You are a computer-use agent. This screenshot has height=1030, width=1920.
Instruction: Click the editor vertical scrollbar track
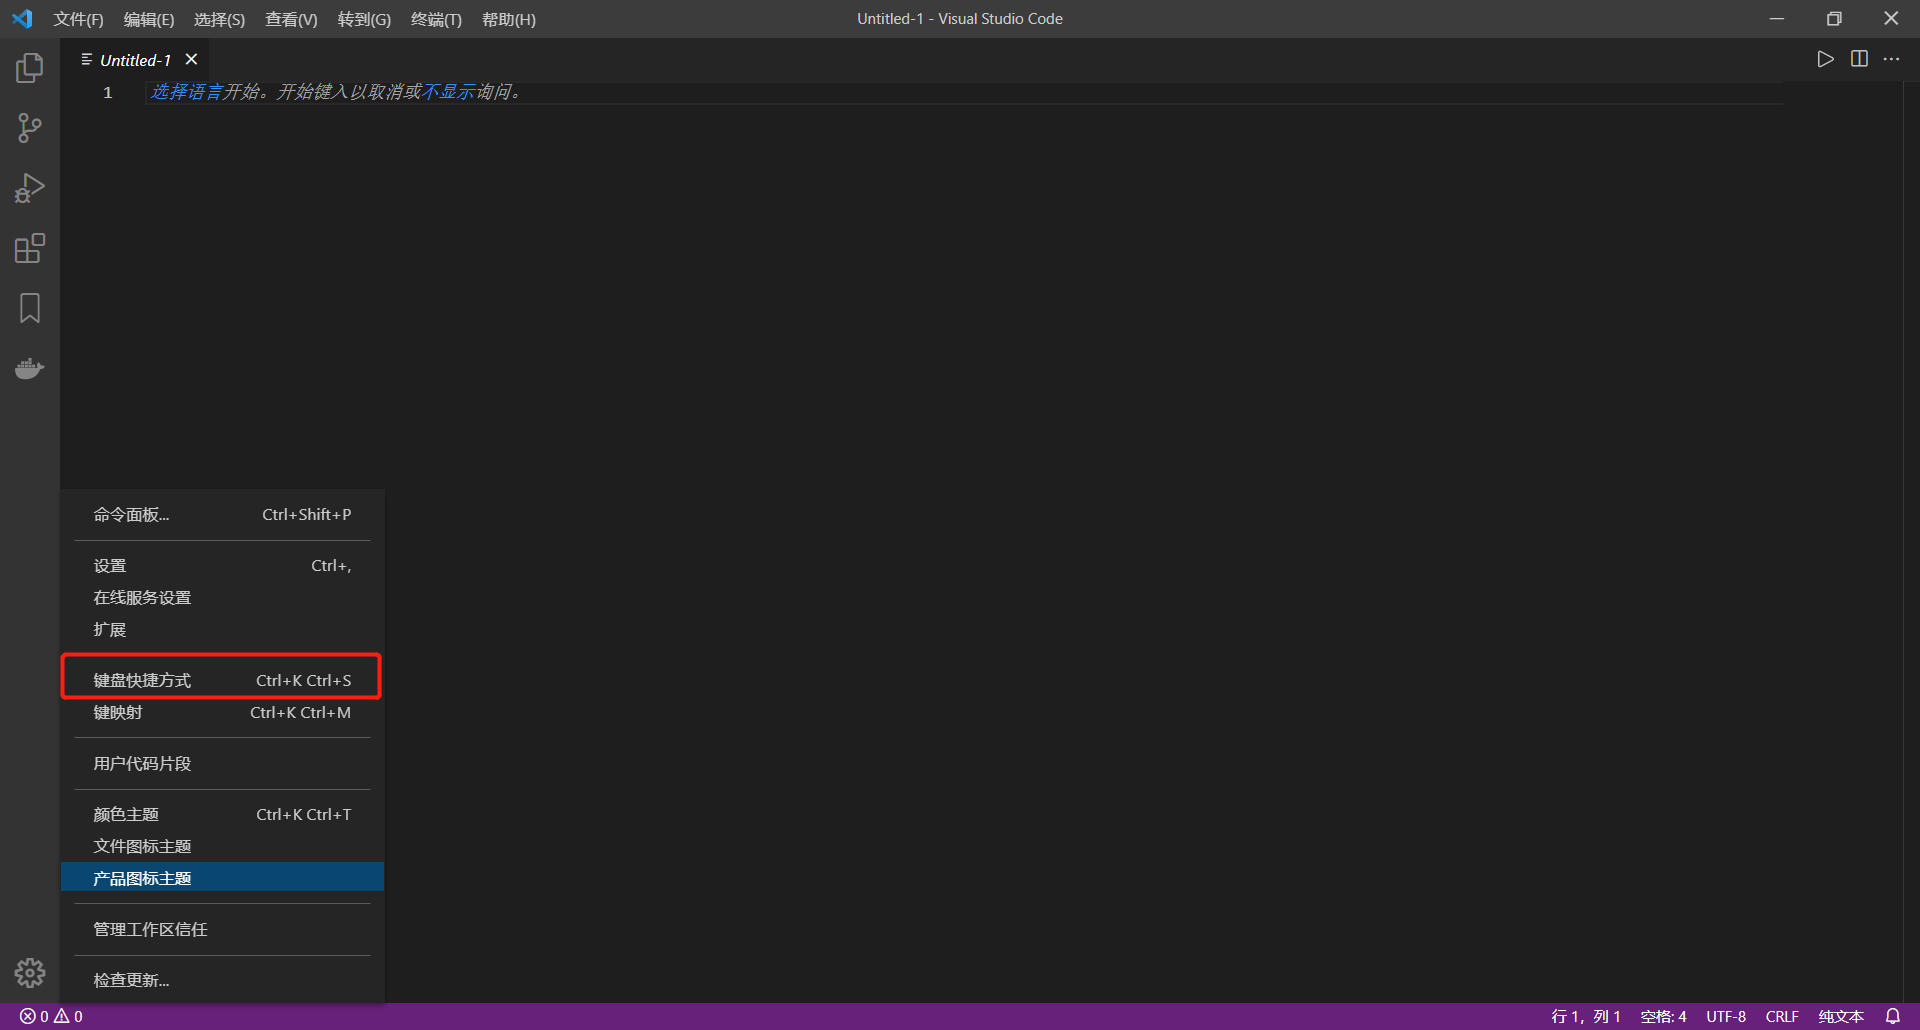tap(1911, 540)
